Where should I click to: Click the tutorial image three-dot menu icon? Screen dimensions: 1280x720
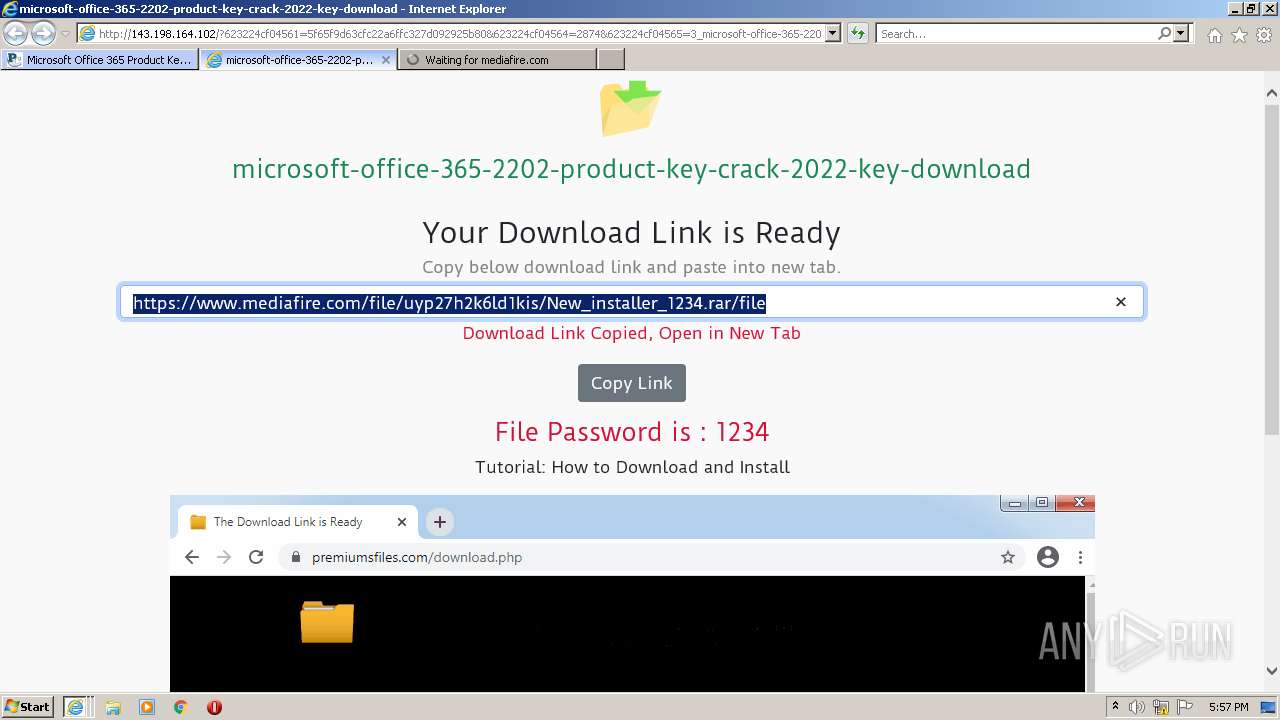pyautogui.click(x=1080, y=557)
